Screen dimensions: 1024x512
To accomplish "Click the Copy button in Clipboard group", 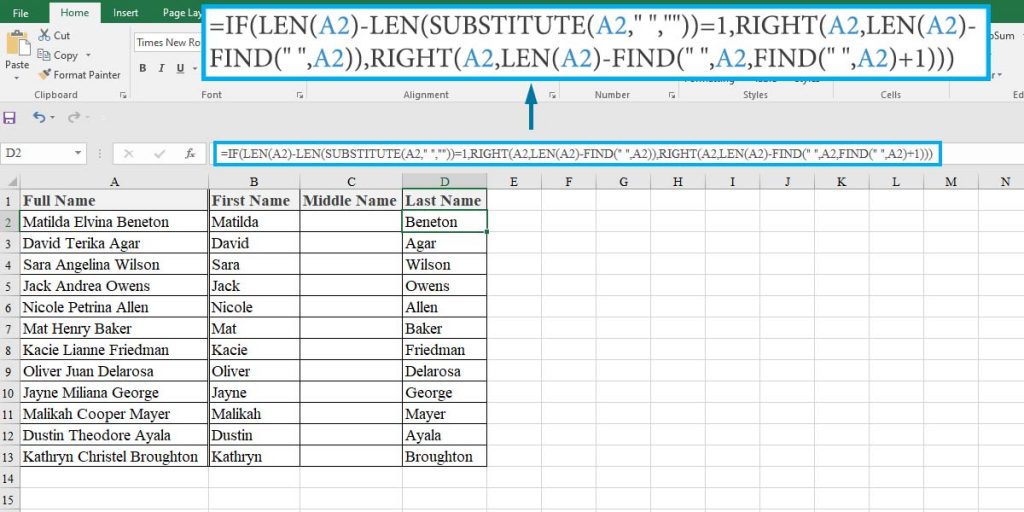I will 58,56.
